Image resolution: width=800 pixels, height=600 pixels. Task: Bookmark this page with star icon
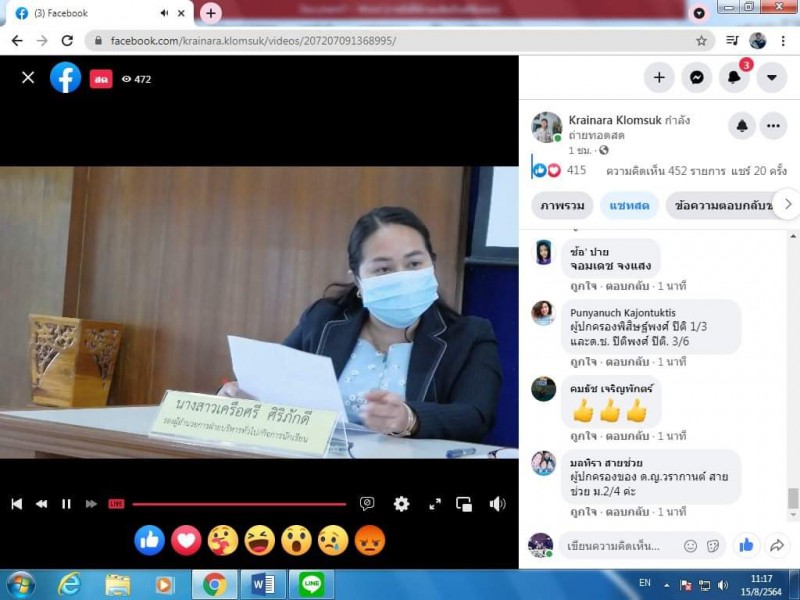click(x=702, y=41)
